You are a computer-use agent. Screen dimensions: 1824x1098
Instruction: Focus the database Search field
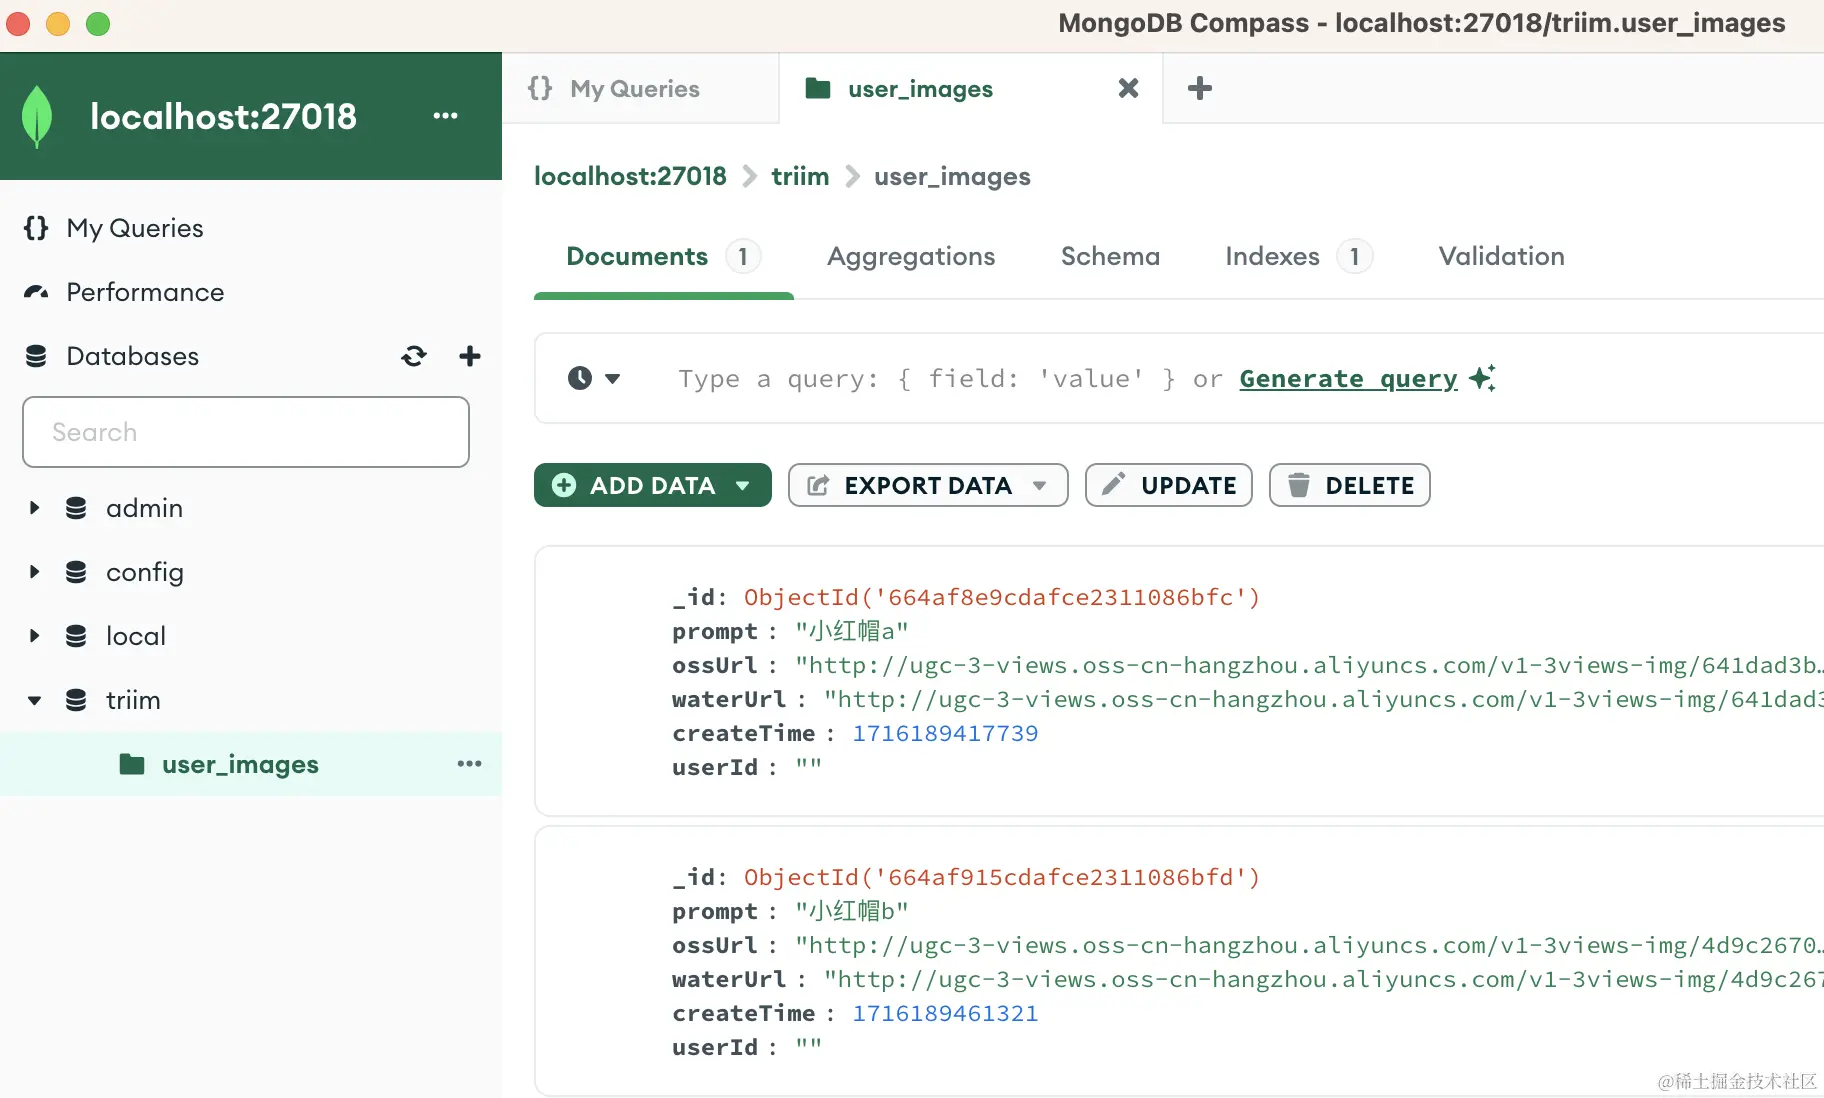tap(246, 432)
